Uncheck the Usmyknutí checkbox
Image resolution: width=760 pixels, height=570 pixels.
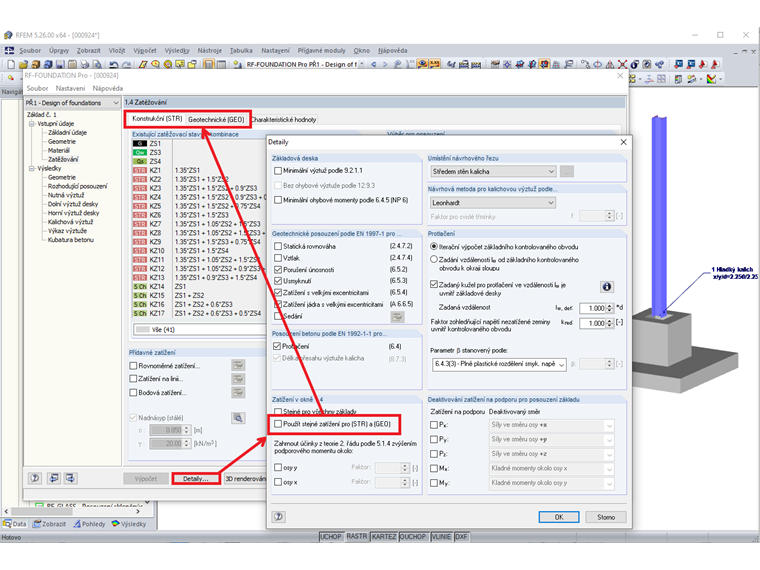coord(278,281)
